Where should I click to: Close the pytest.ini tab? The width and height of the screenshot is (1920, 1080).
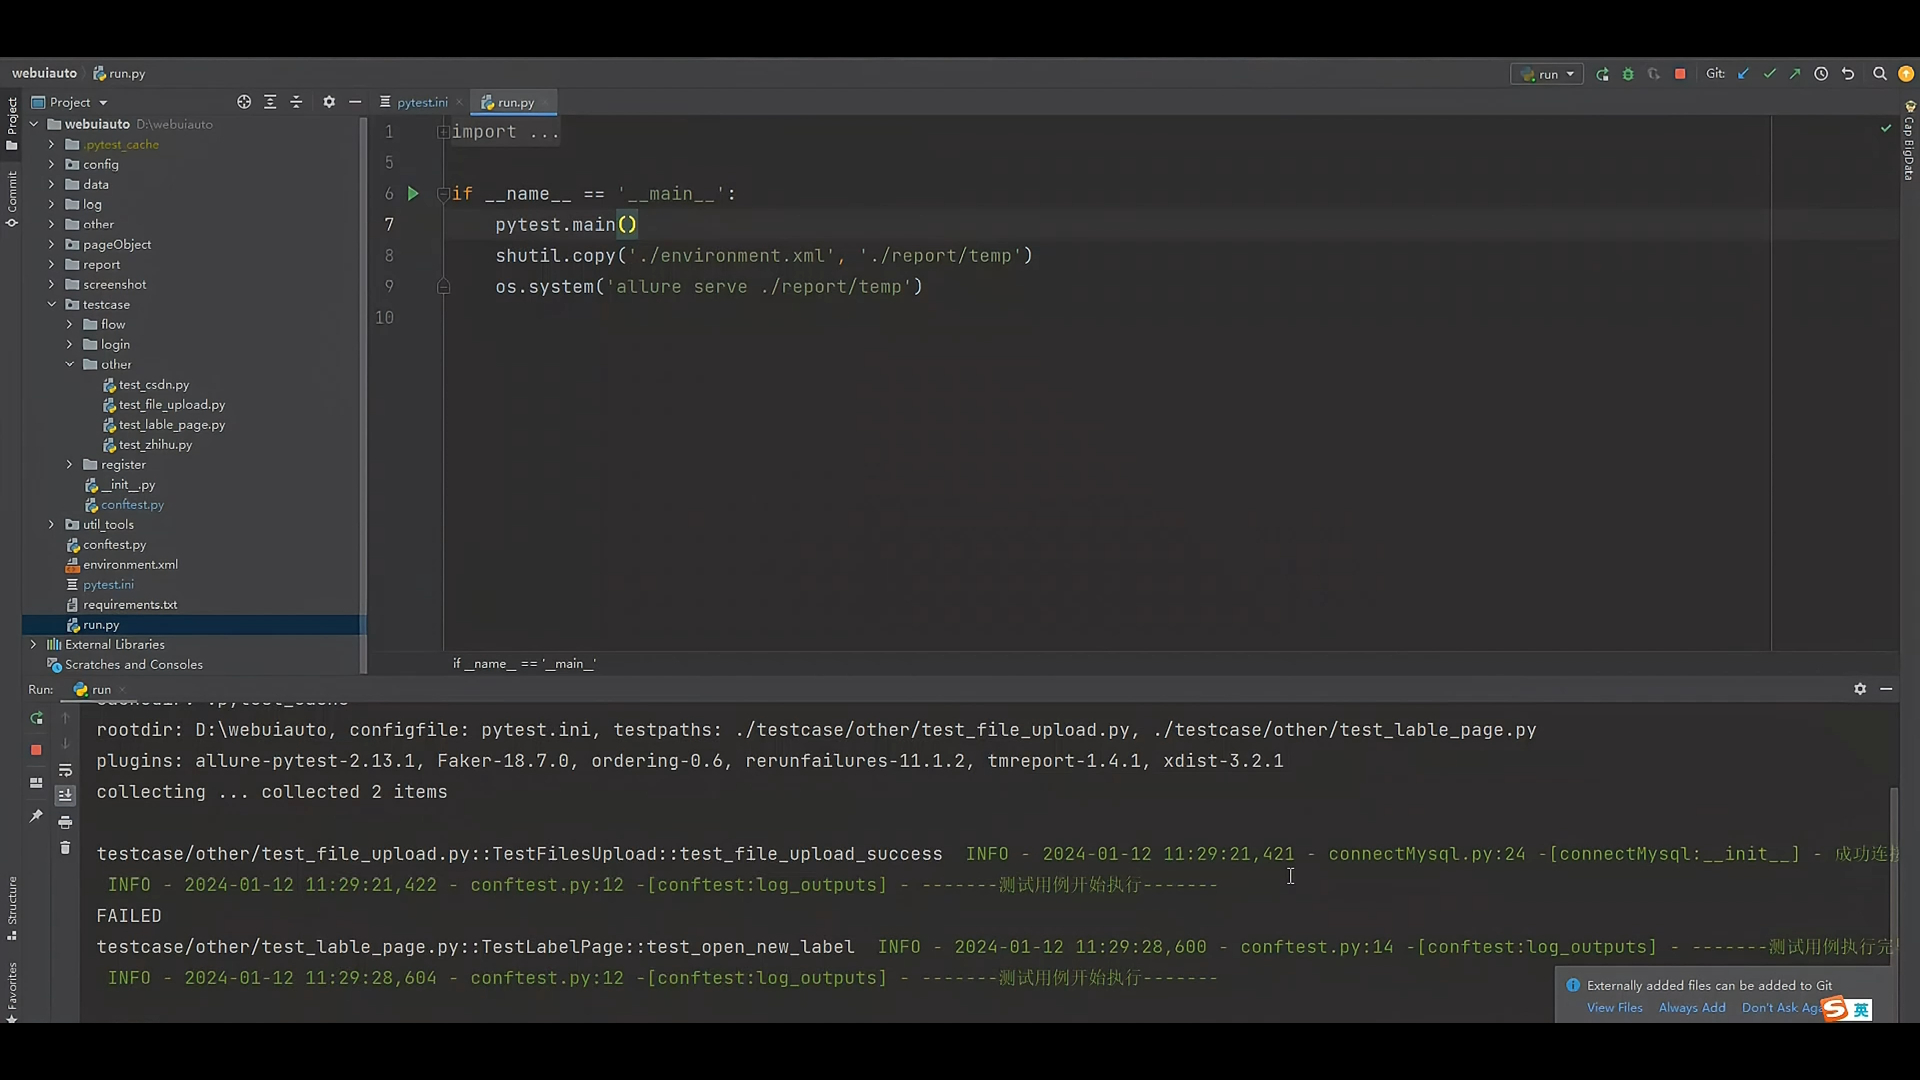(x=459, y=102)
